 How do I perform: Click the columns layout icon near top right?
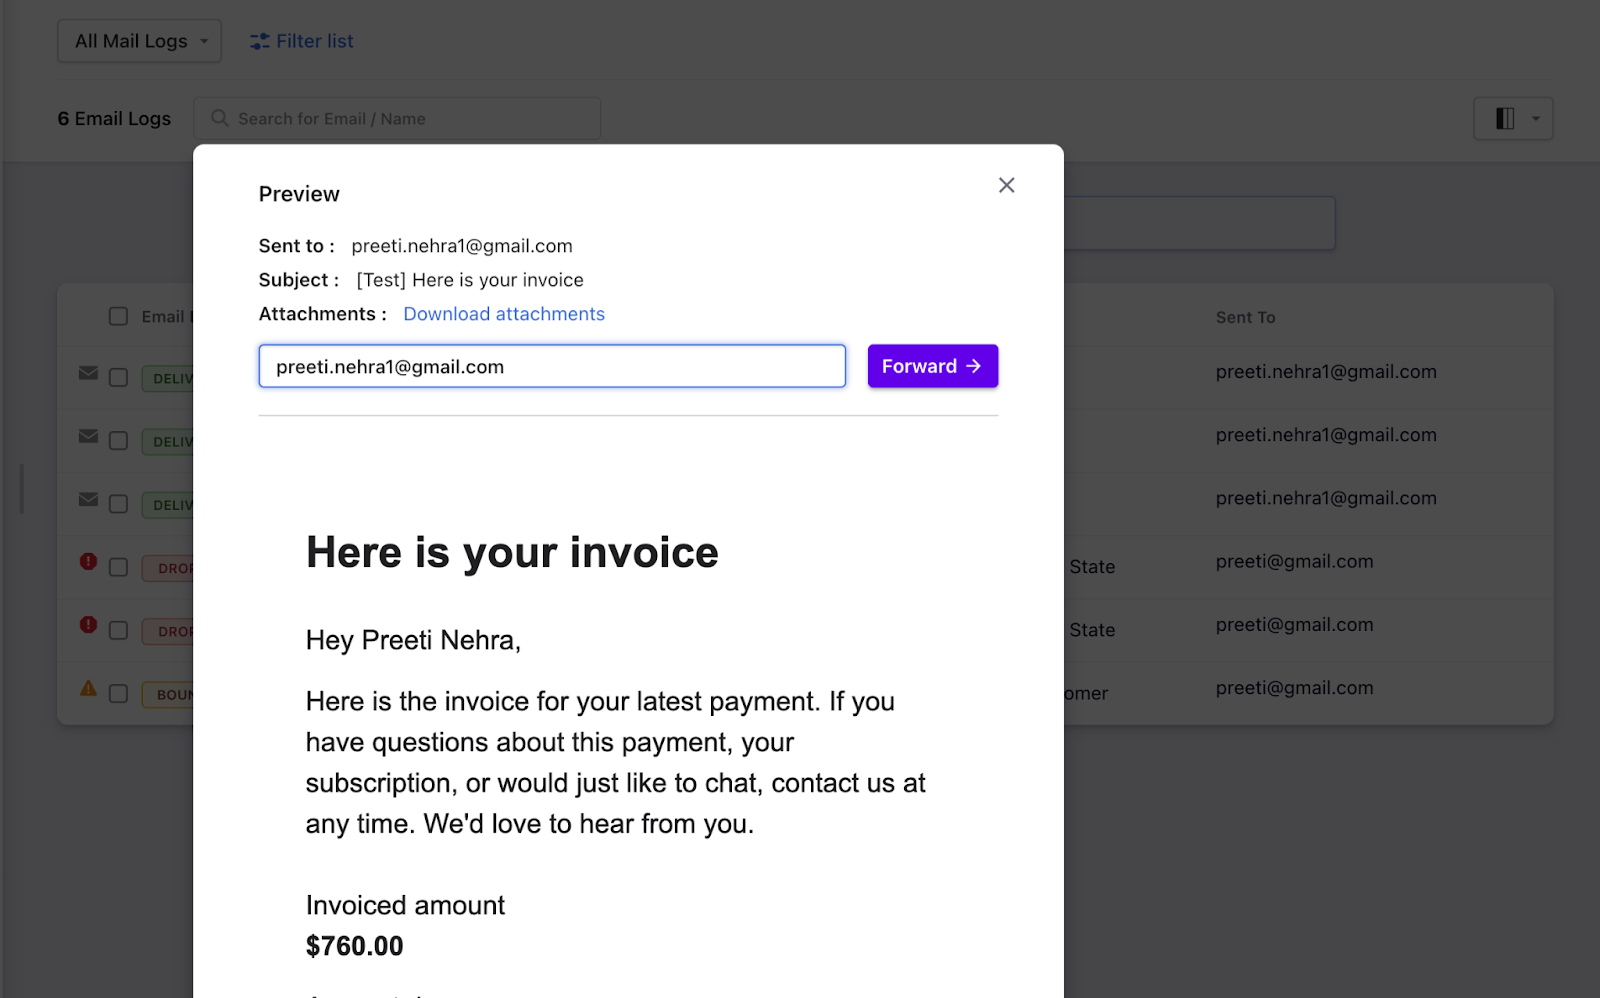tap(1504, 118)
